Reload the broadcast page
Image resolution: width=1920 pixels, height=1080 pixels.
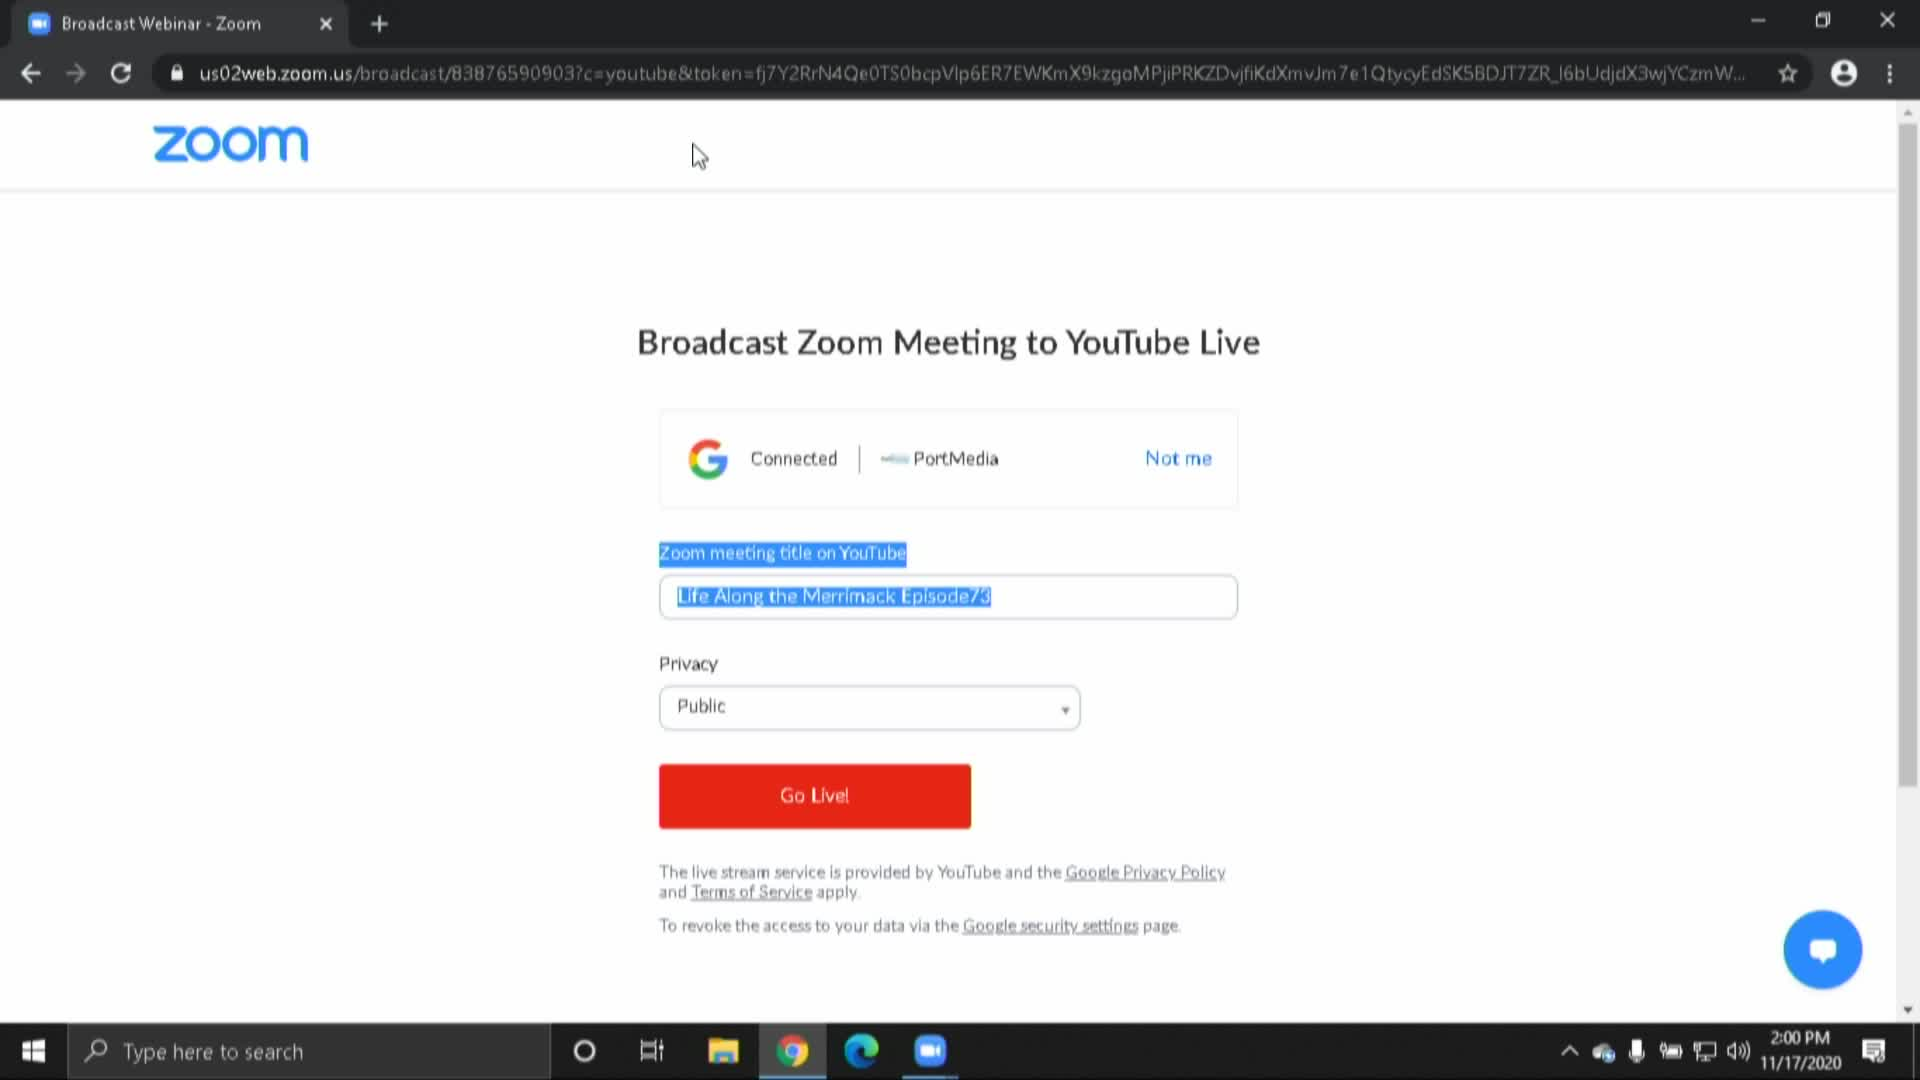pos(121,73)
